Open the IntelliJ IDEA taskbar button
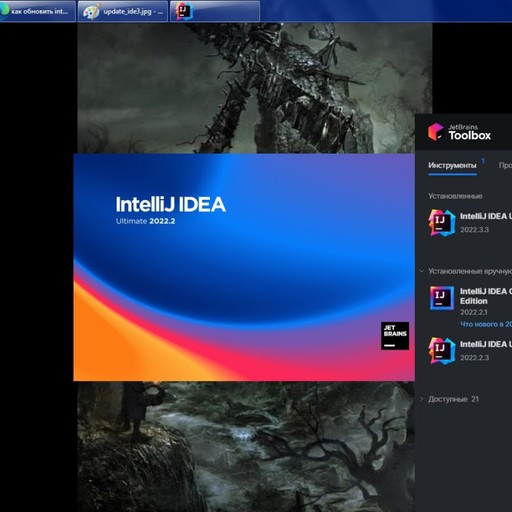512x512 pixels. pos(215,11)
